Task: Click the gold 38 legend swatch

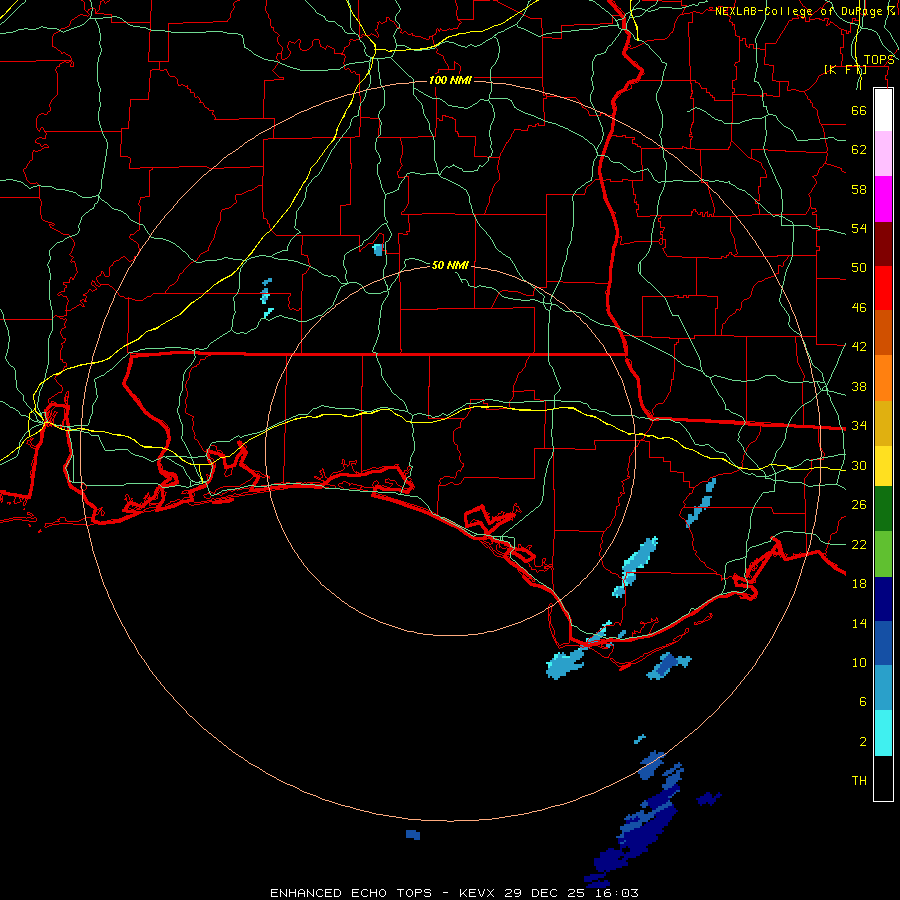Action: (x=883, y=423)
